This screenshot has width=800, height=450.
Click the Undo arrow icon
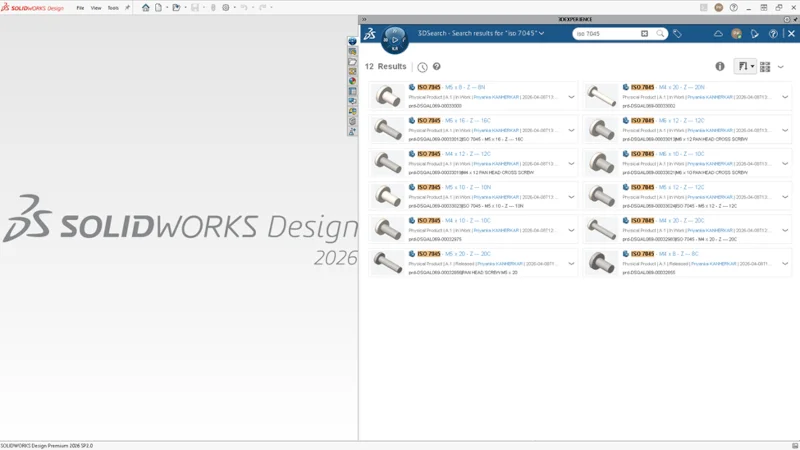[244, 8]
